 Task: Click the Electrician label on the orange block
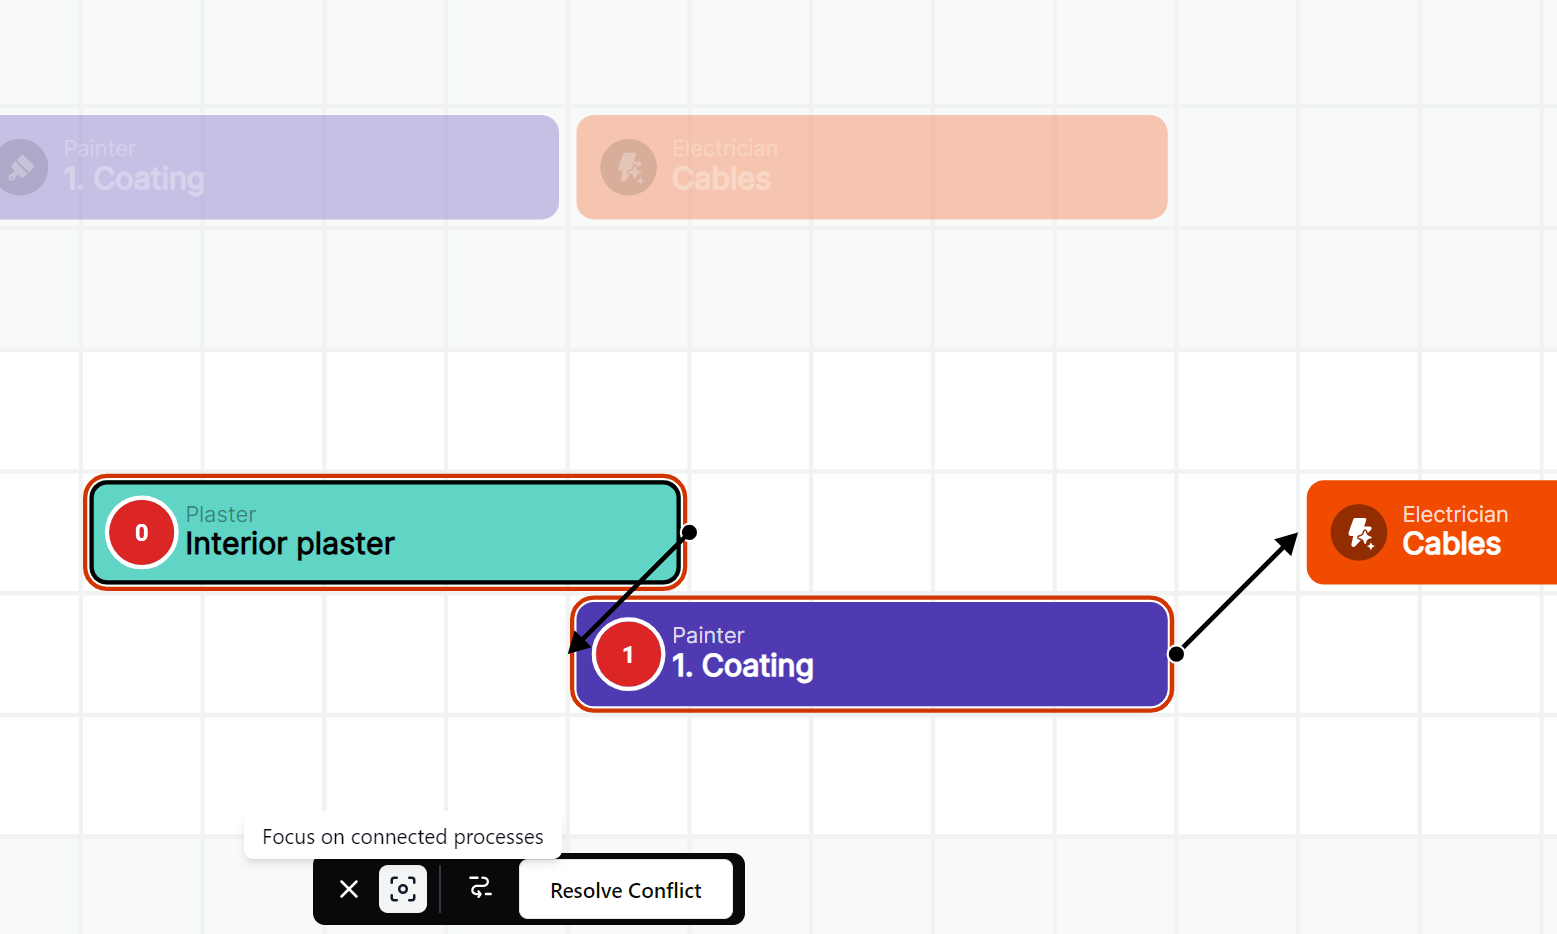tap(1455, 515)
